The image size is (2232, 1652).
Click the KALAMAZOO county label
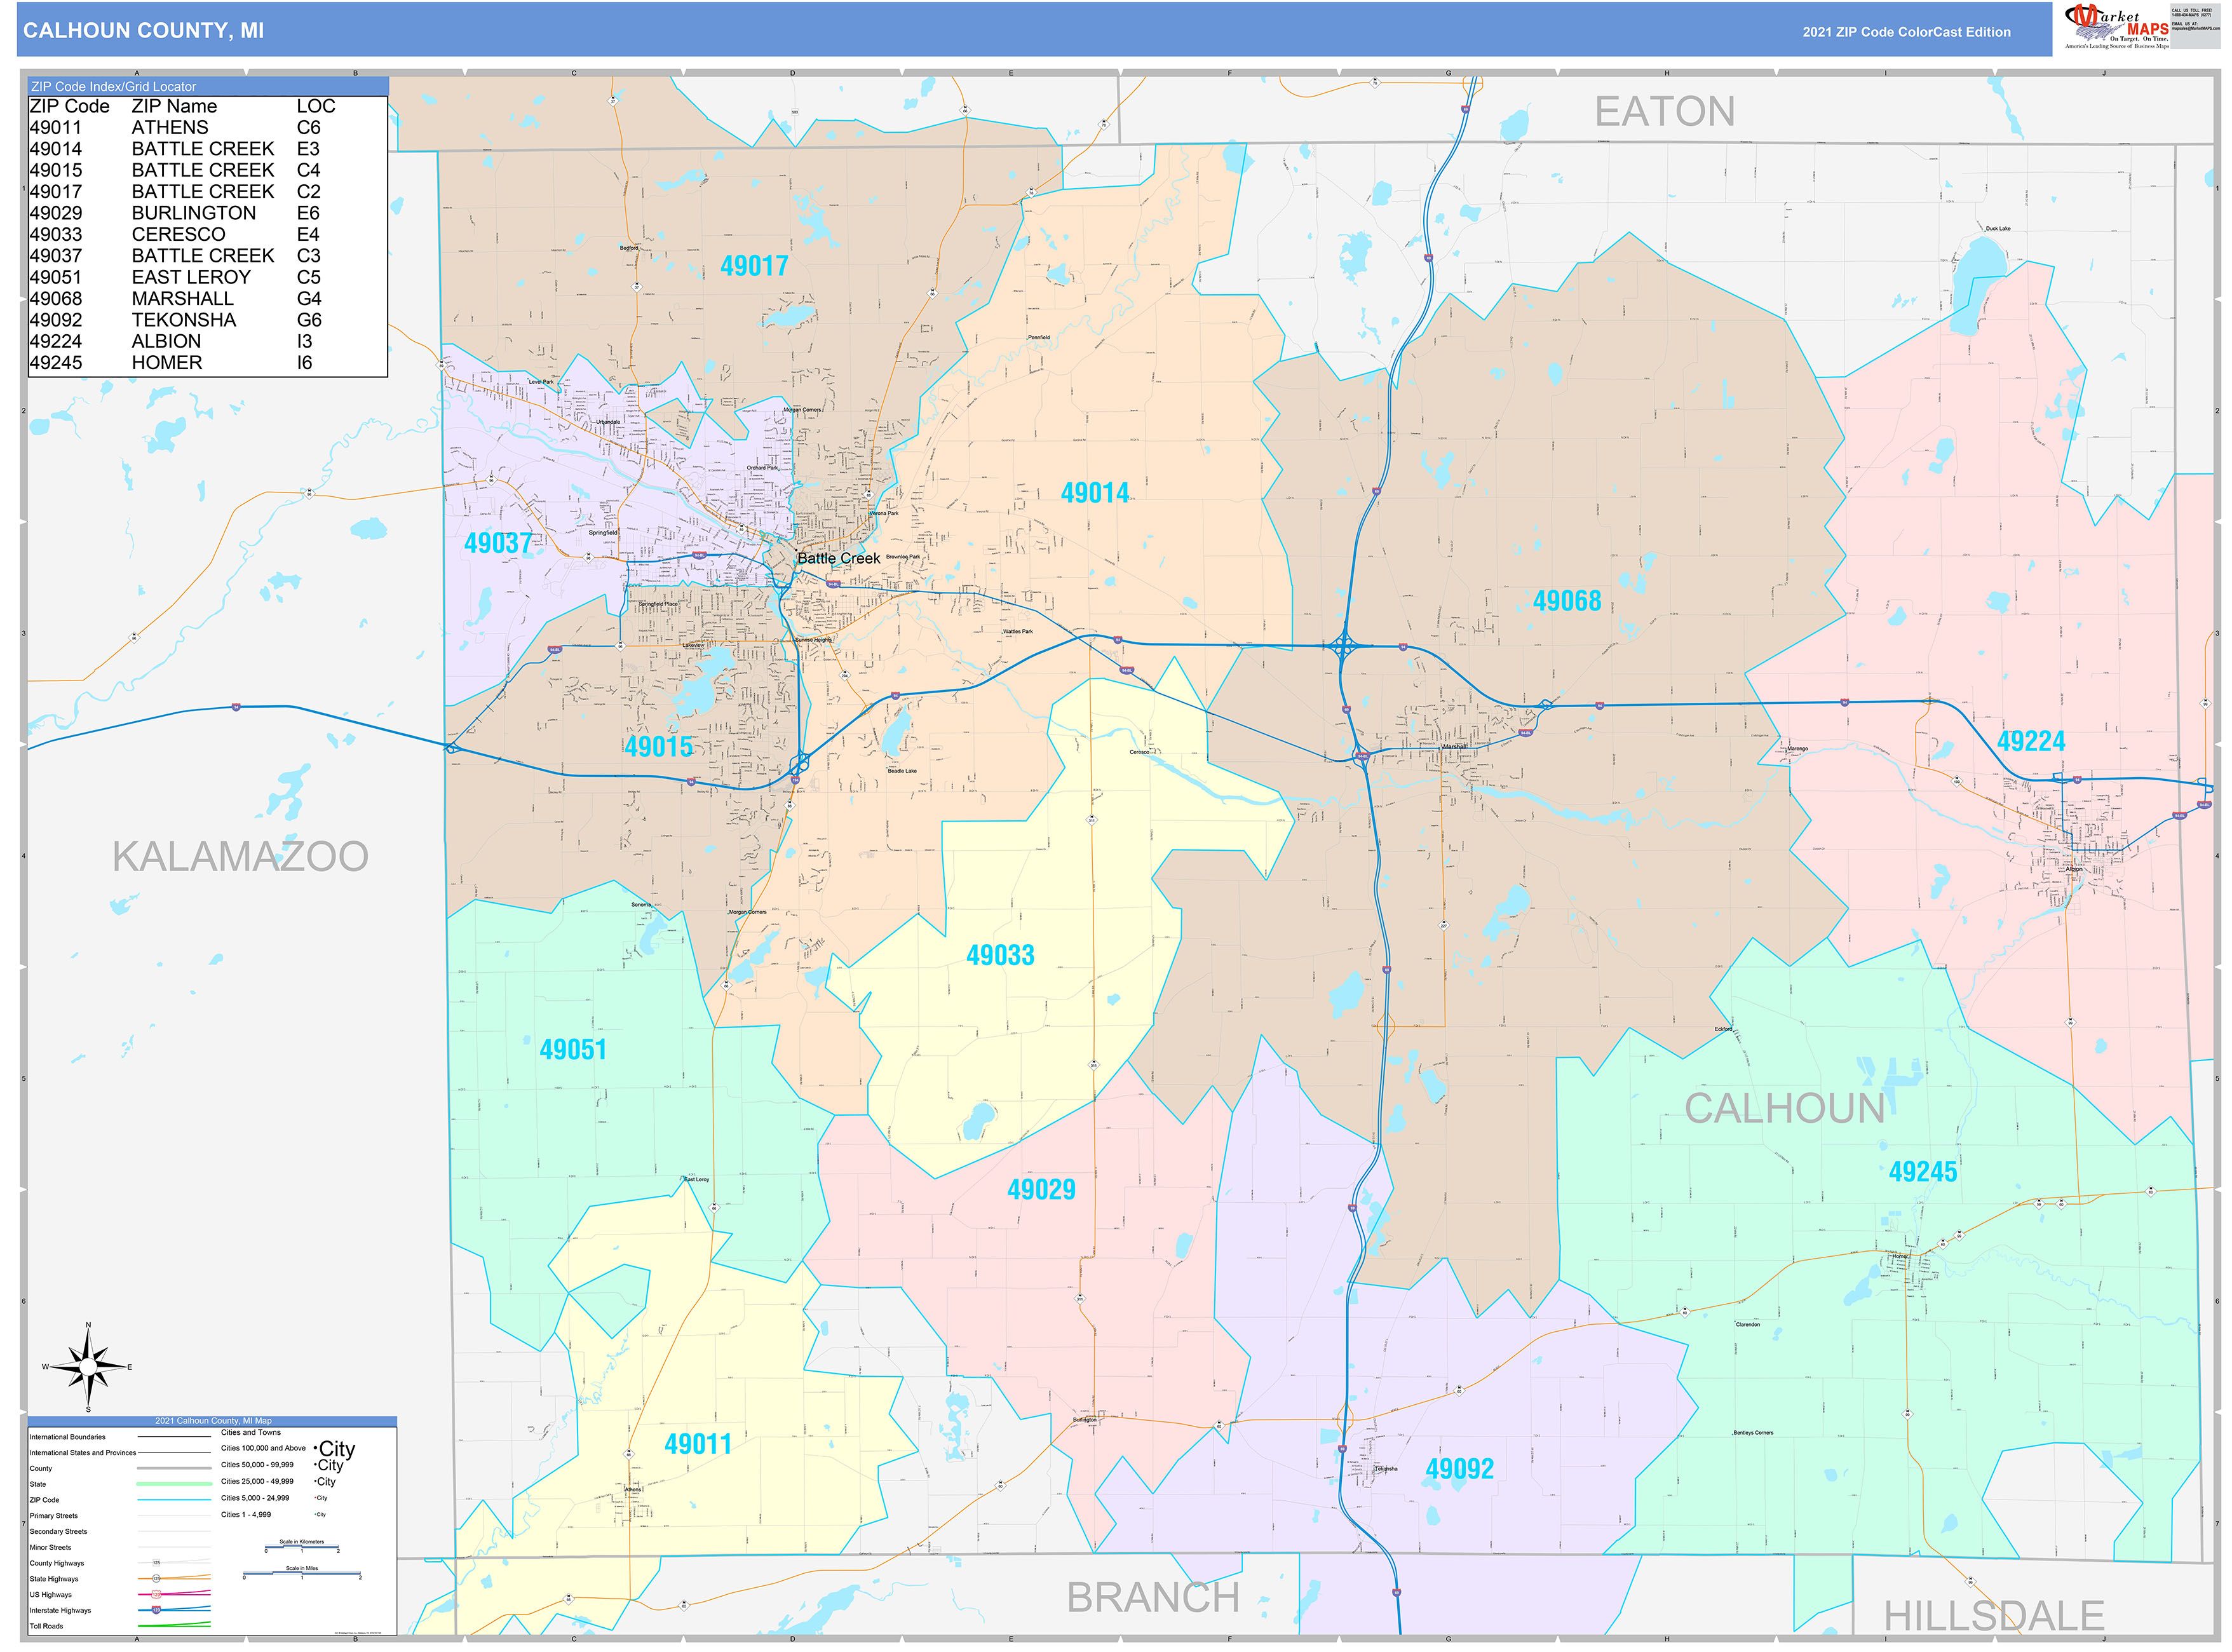point(240,857)
